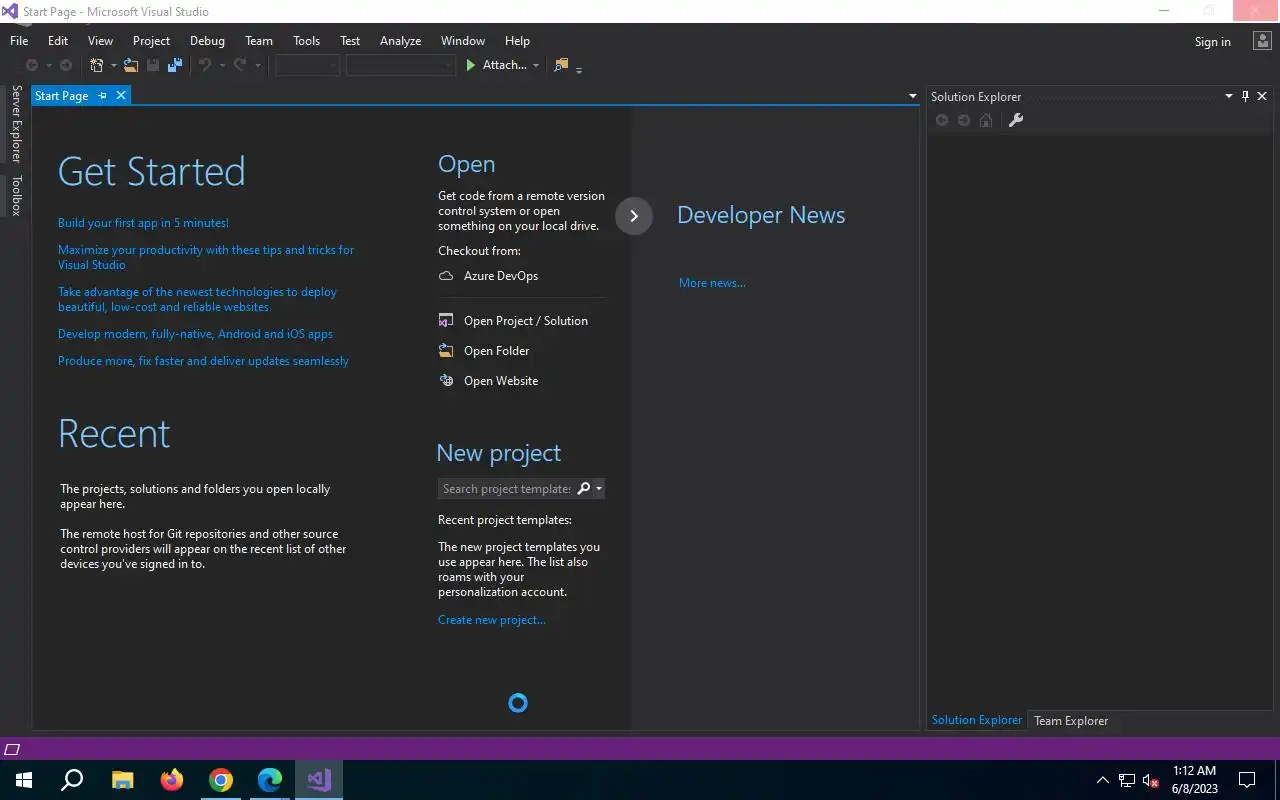This screenshot has width=1280, height=800.
Task: Switch to the Team Explorer tab
Action: point(1071,720)
